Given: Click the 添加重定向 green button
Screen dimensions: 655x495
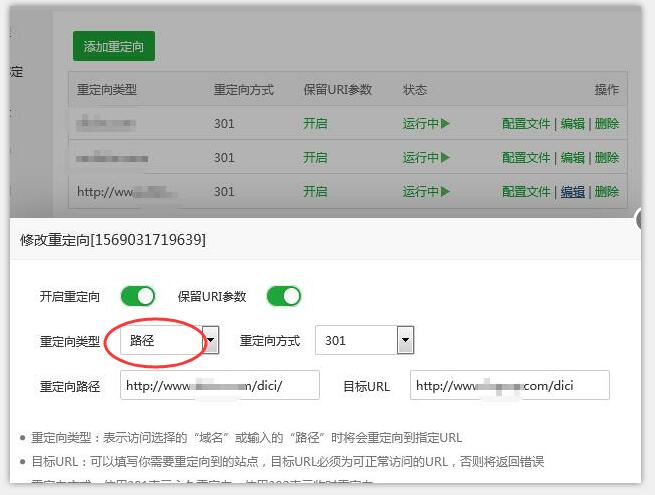Looking at the screenshot, I should 114,46.
